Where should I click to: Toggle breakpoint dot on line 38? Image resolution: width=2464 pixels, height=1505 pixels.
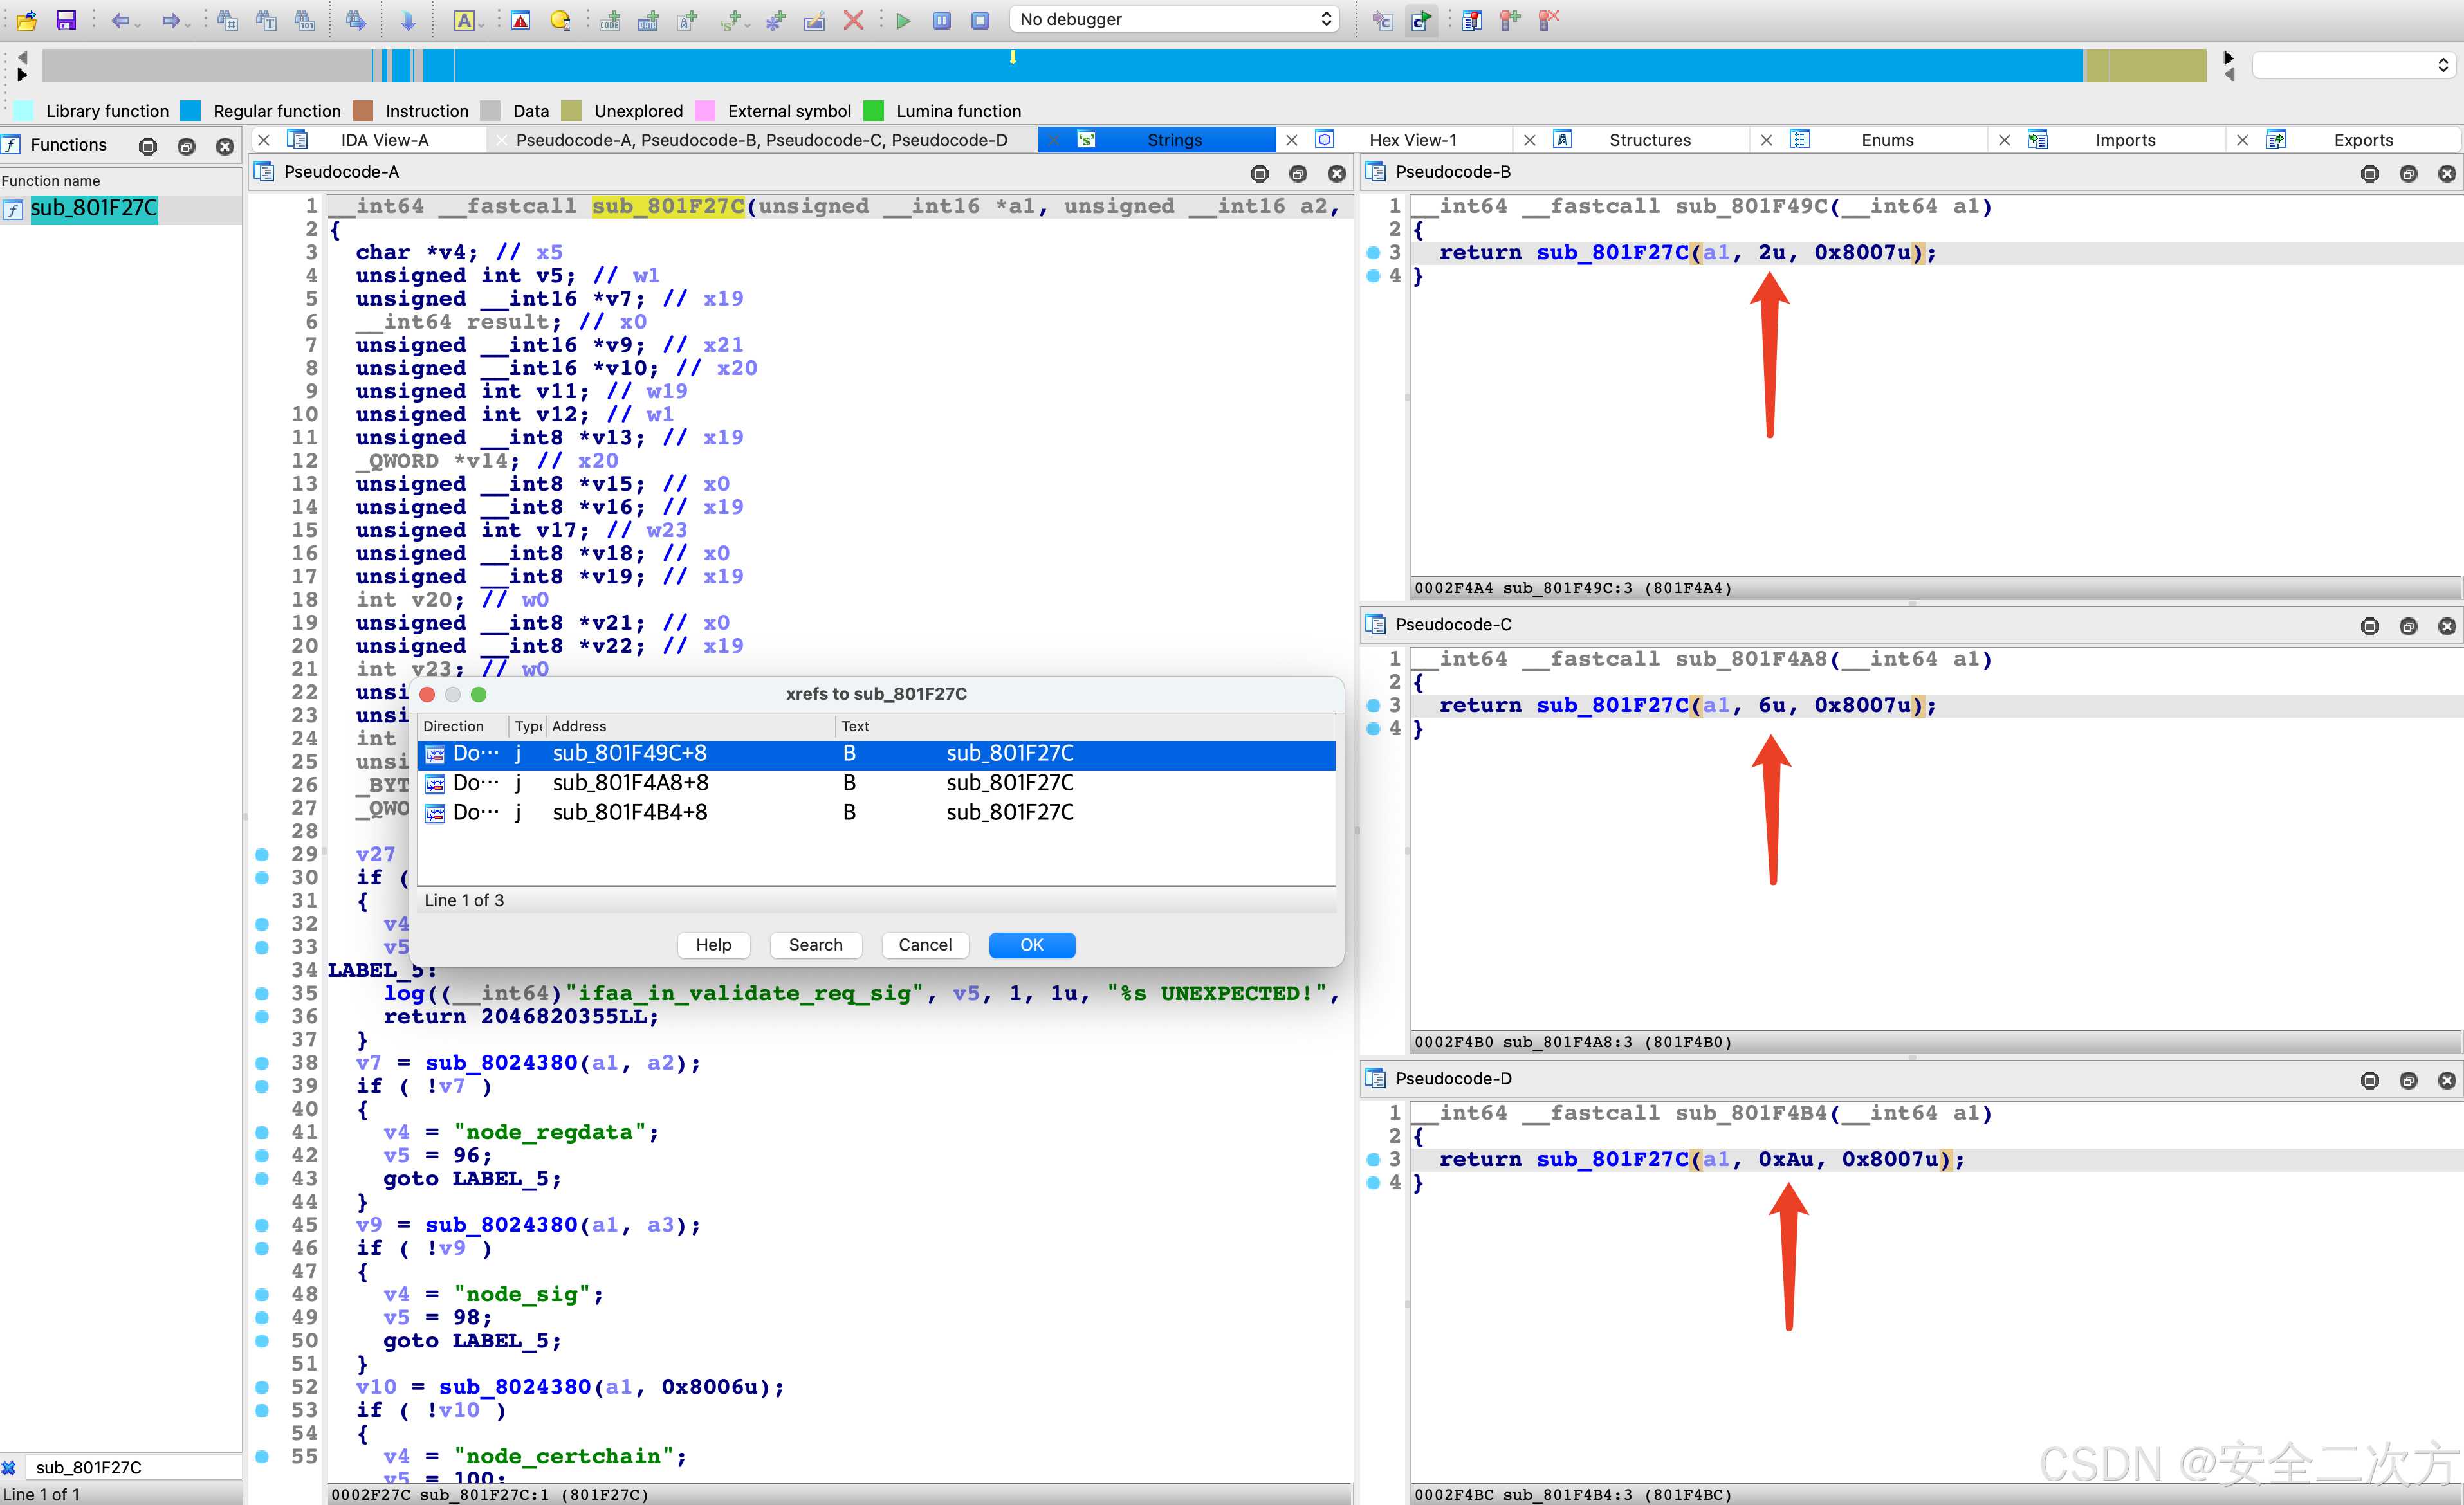[262, 1062]
